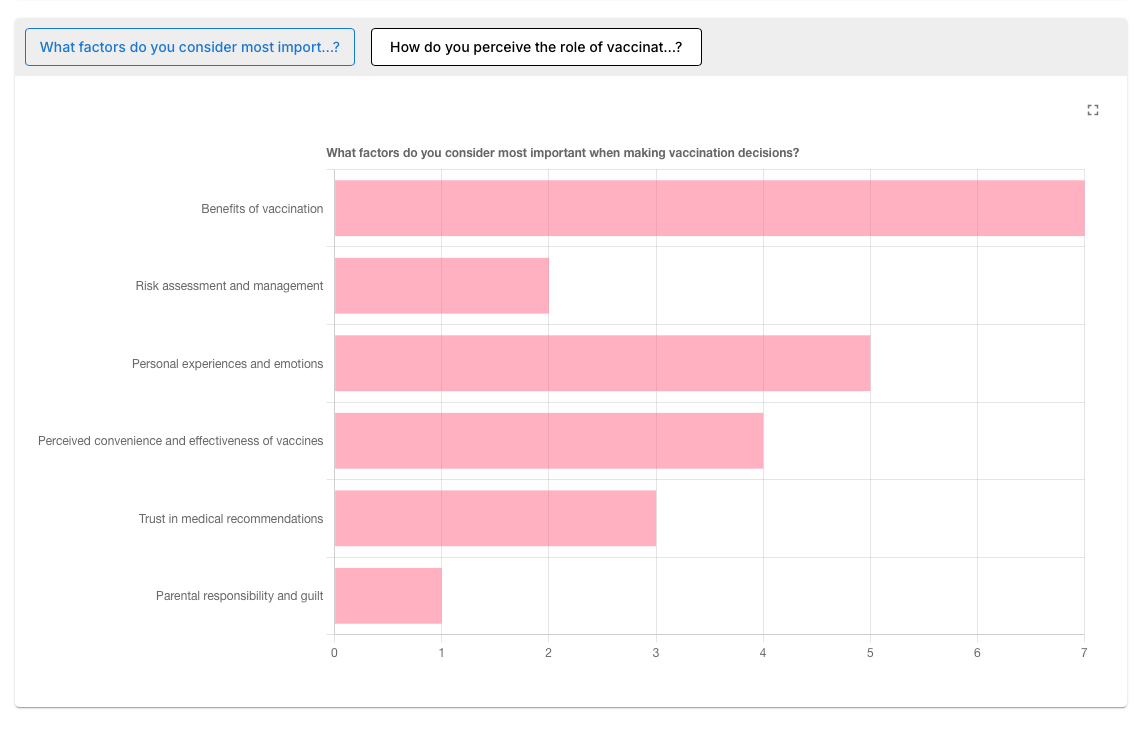Click 'Perceived convenience and effectiveness of vaccines' label
The height and width of the screenshot is (730, 1141).
pos(180,441)
